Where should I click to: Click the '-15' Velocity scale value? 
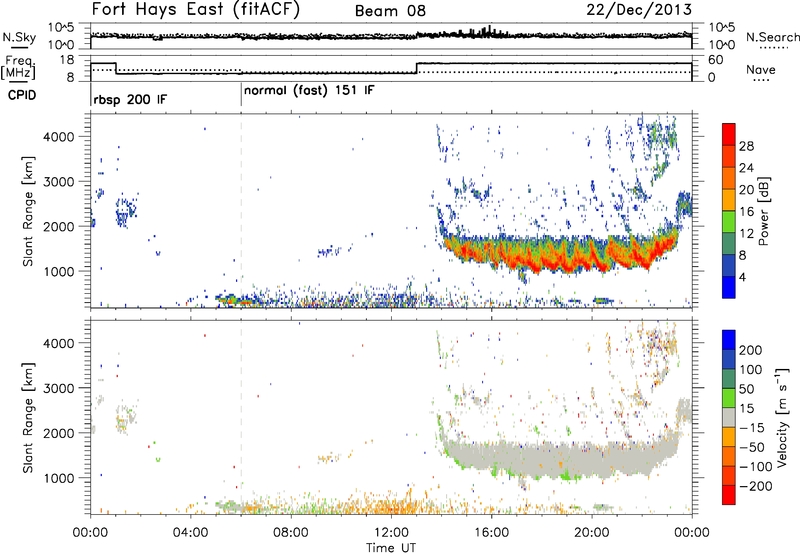click(x=752, y=427)
